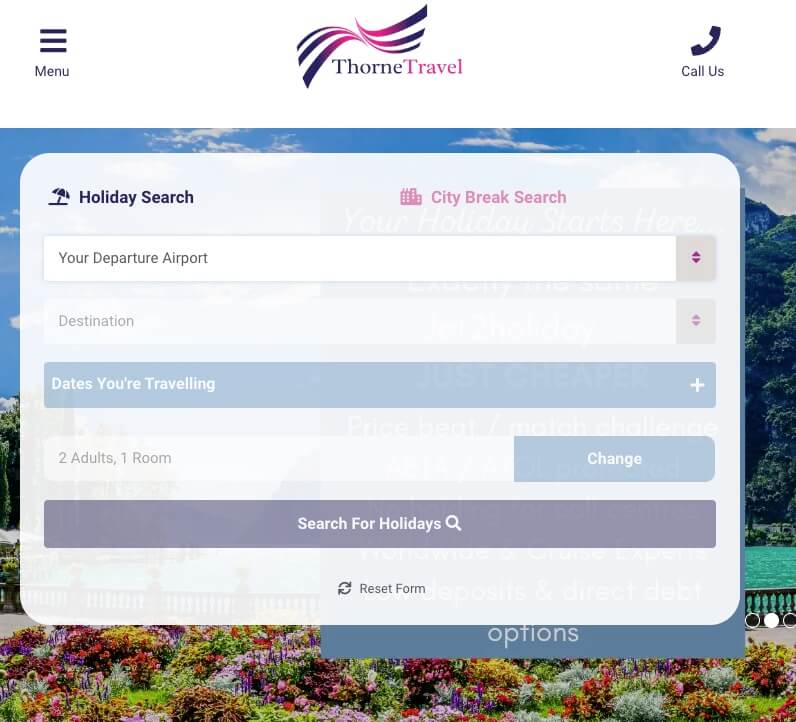Click the Thorne Travel logo
The height and width of the screenshot is (722, 796).
coord(380,47)
